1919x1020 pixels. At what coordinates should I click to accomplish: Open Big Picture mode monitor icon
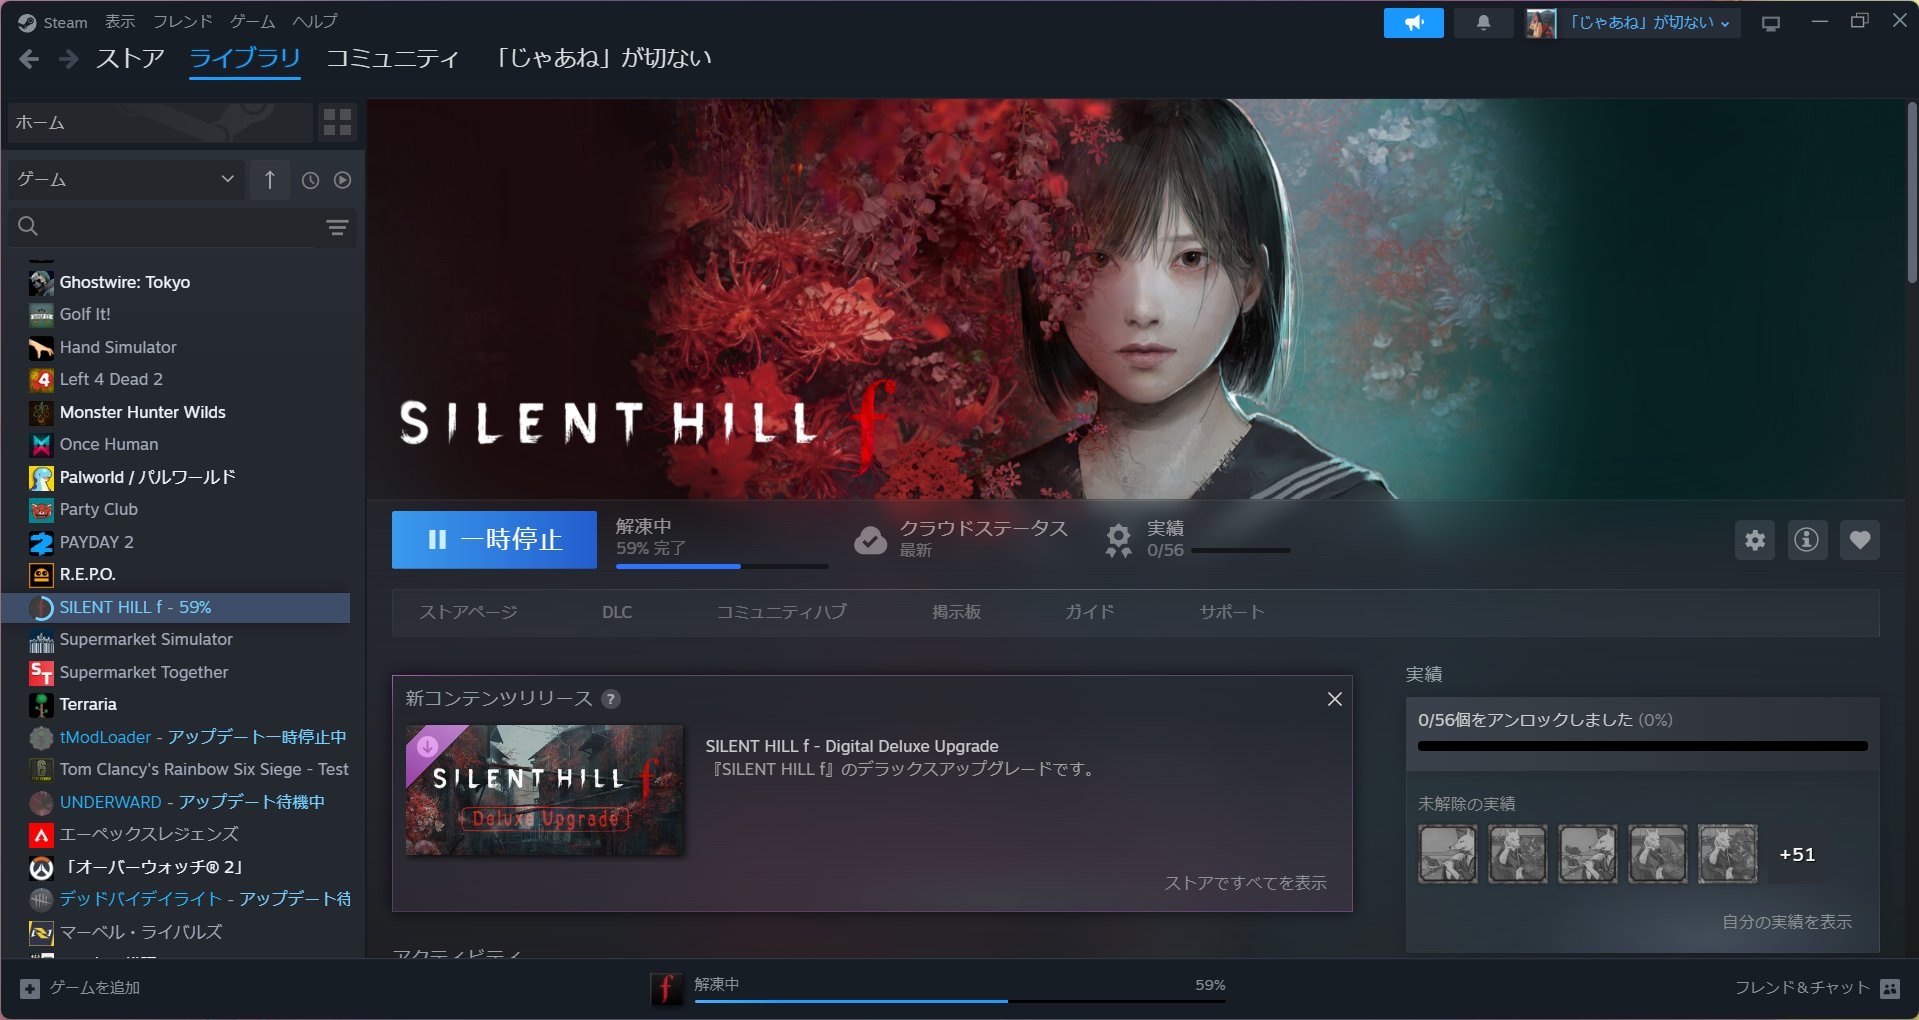click(1770, 23)
